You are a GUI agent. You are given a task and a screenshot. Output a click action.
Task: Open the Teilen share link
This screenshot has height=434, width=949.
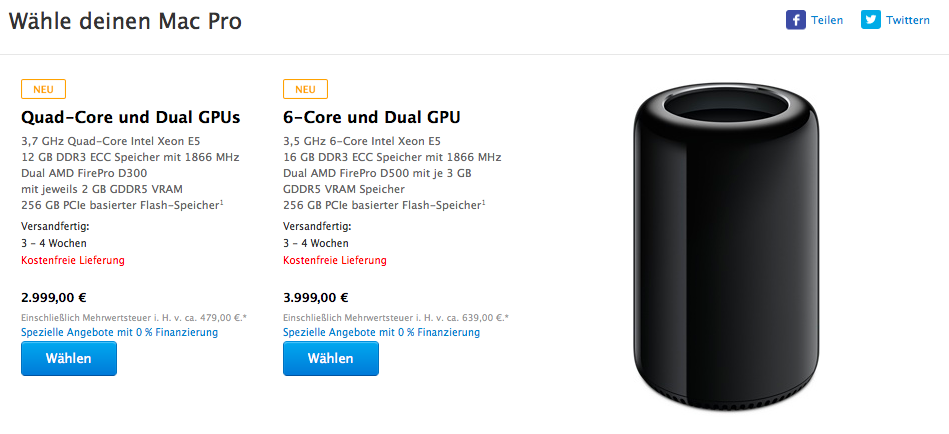tap(827, 20)
